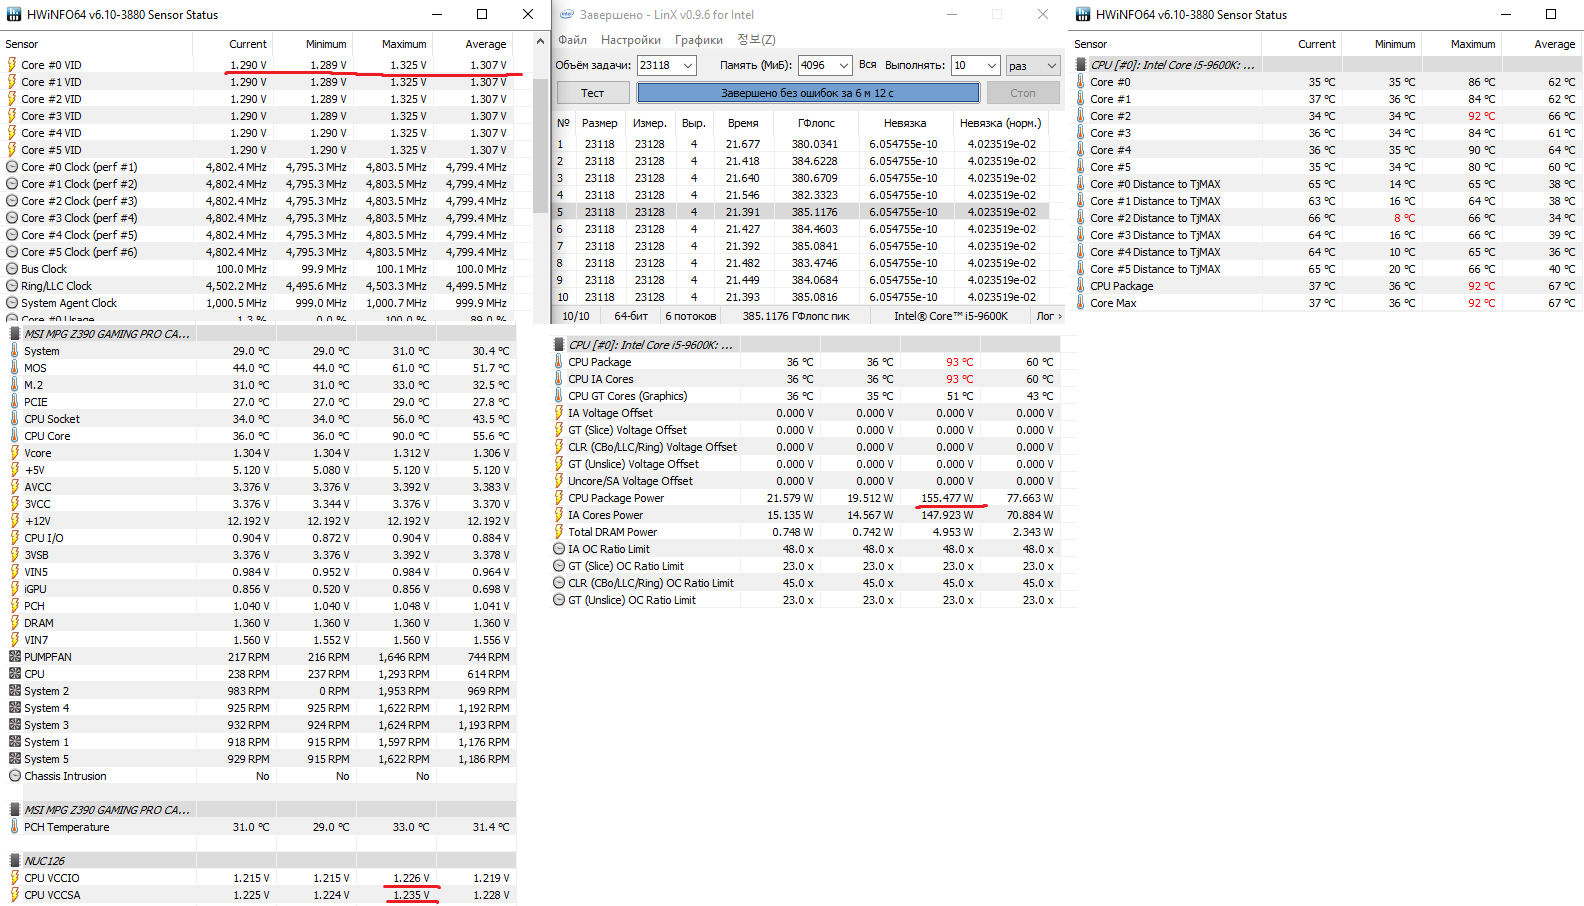1584x906 pixels.
Task: Click the 'Core #2 Distance to TjMAX' row label
Action: tap(1155, 218)
